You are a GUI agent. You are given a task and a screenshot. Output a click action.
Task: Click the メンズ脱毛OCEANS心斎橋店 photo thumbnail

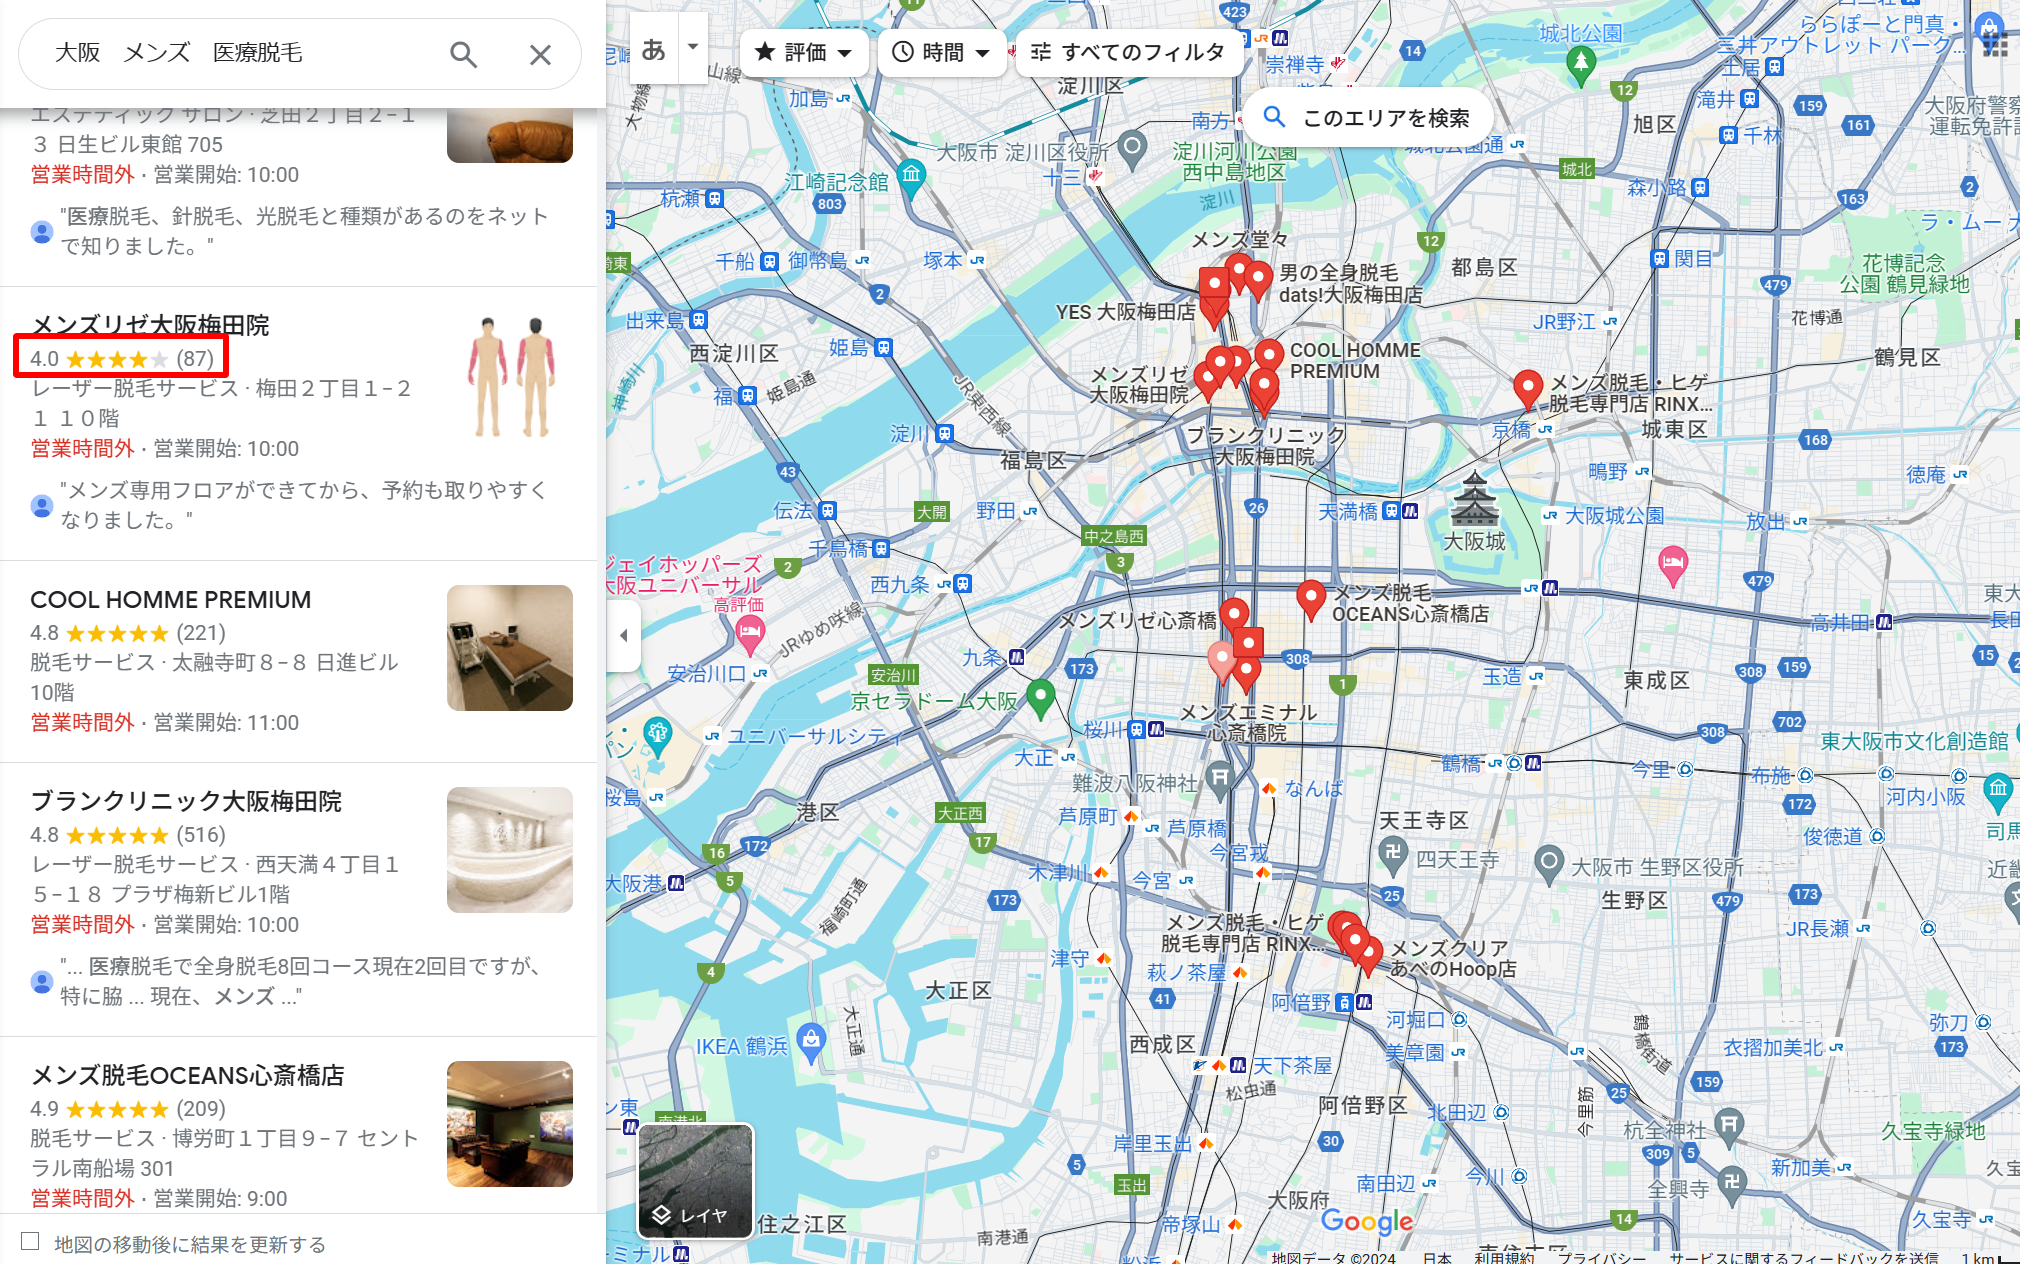510,1124
